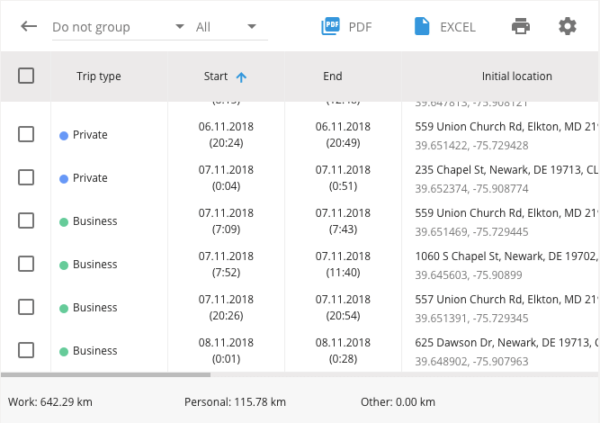Select checkbox for Business trip at 07.11.2018 (7:52)
The image size is (600, 423).
point(26,264)
